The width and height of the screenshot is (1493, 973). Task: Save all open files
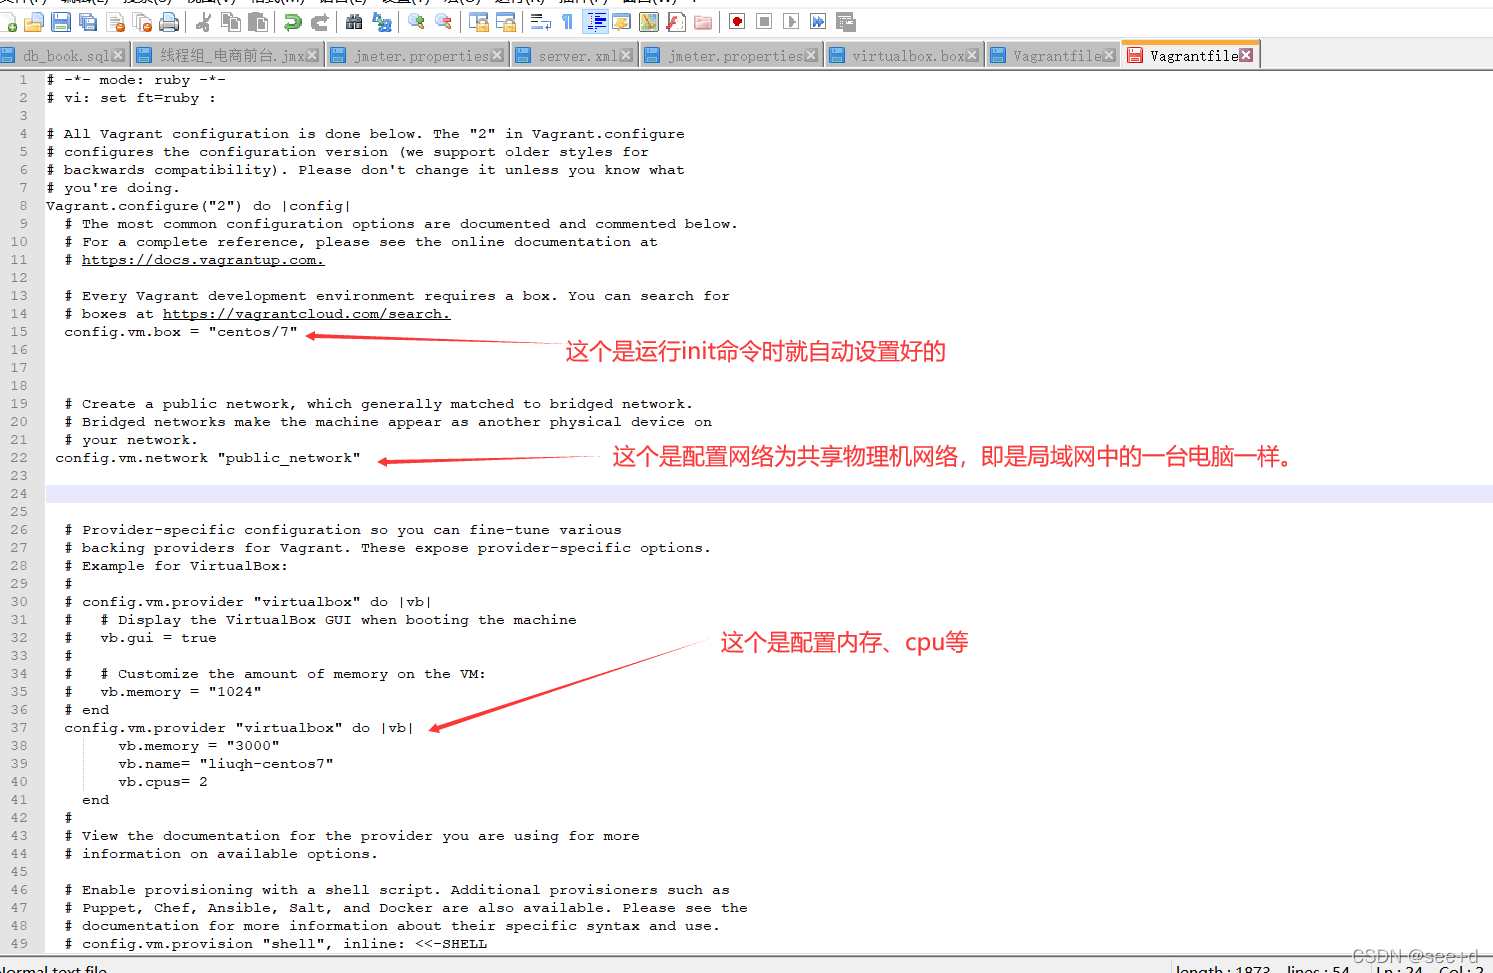86,21
